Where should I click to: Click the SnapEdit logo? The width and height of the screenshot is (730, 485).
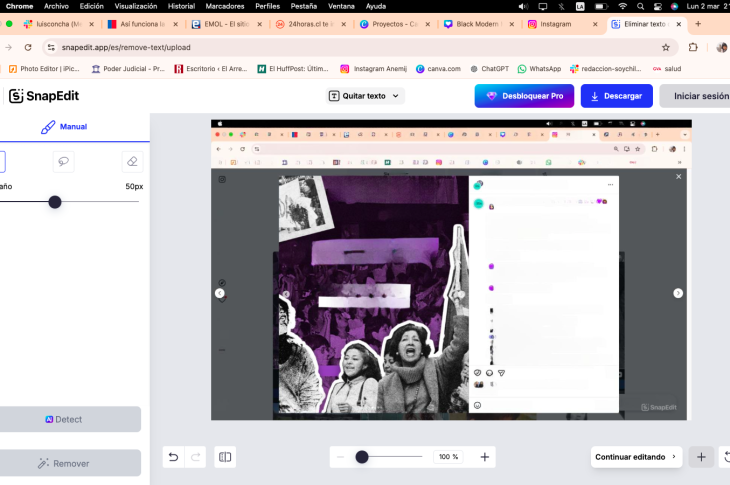click(44, 96)
